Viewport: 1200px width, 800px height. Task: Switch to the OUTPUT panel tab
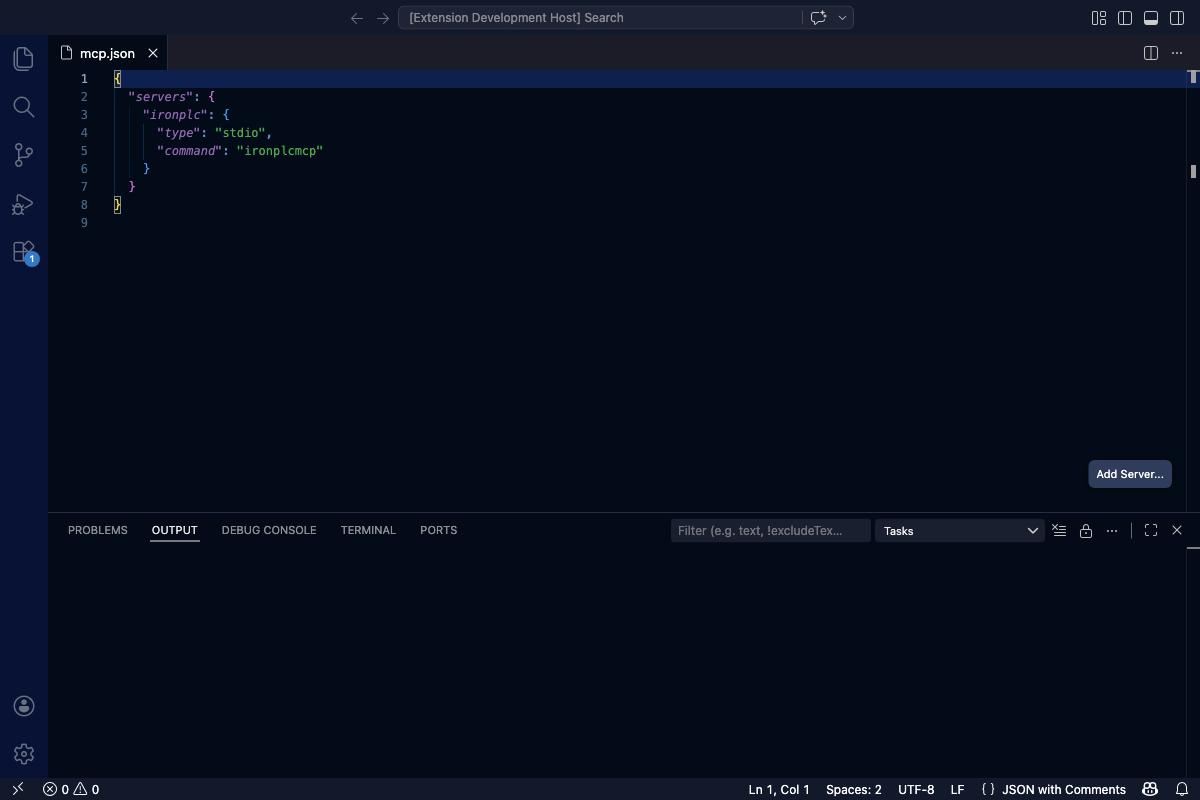coord(175,530)
